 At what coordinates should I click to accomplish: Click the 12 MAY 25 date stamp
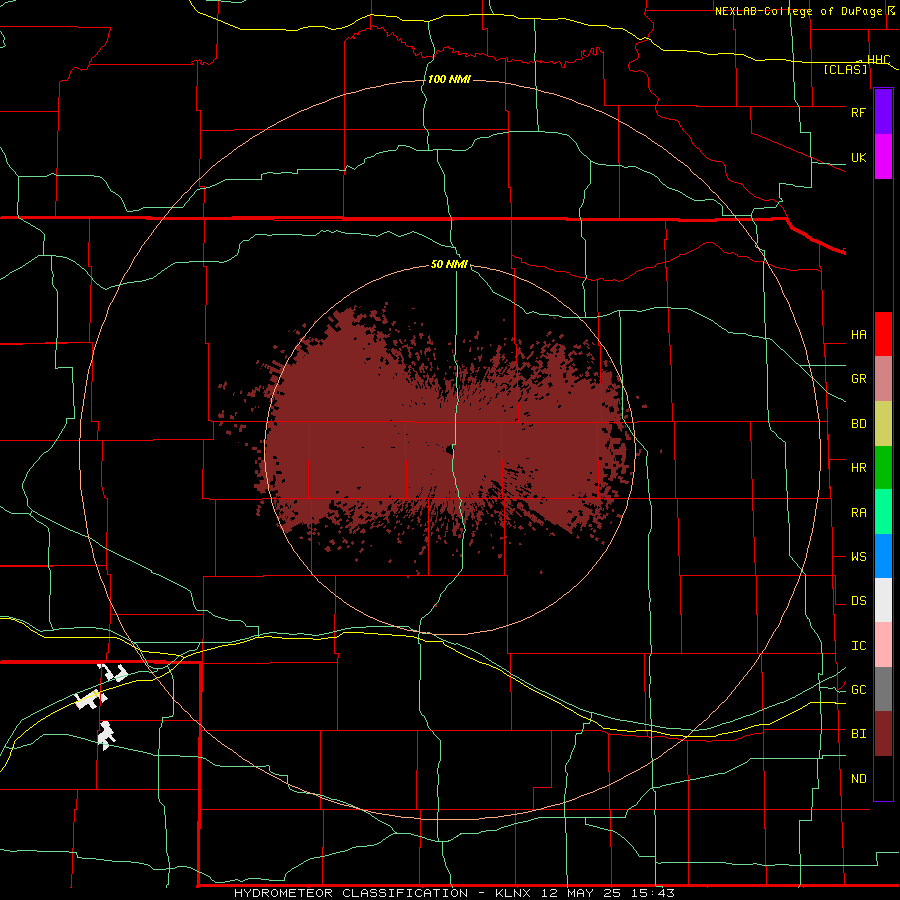[x=583, y=893]
